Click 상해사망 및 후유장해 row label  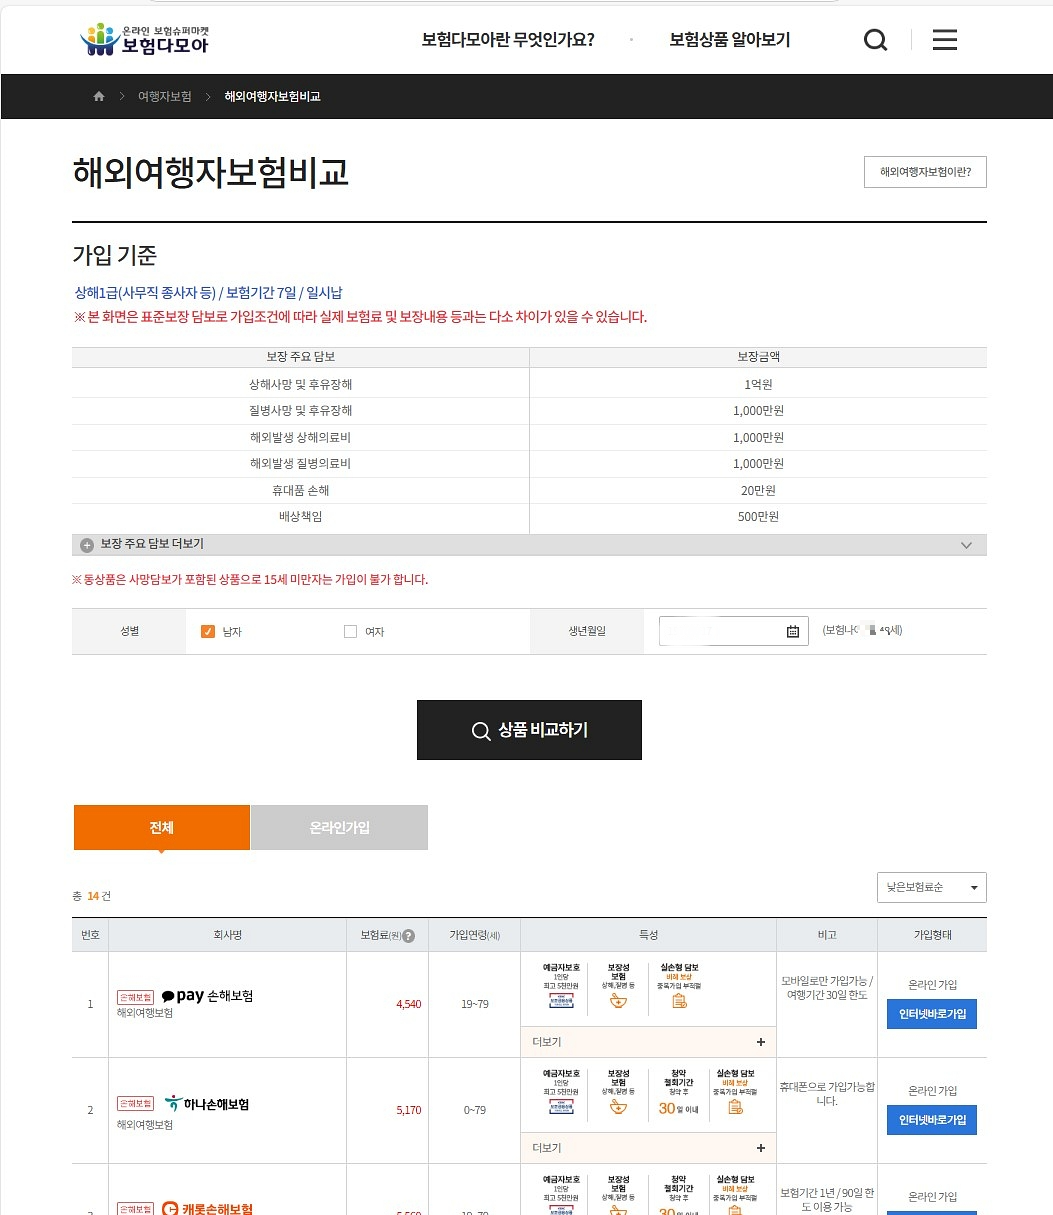tap(301, 384)
